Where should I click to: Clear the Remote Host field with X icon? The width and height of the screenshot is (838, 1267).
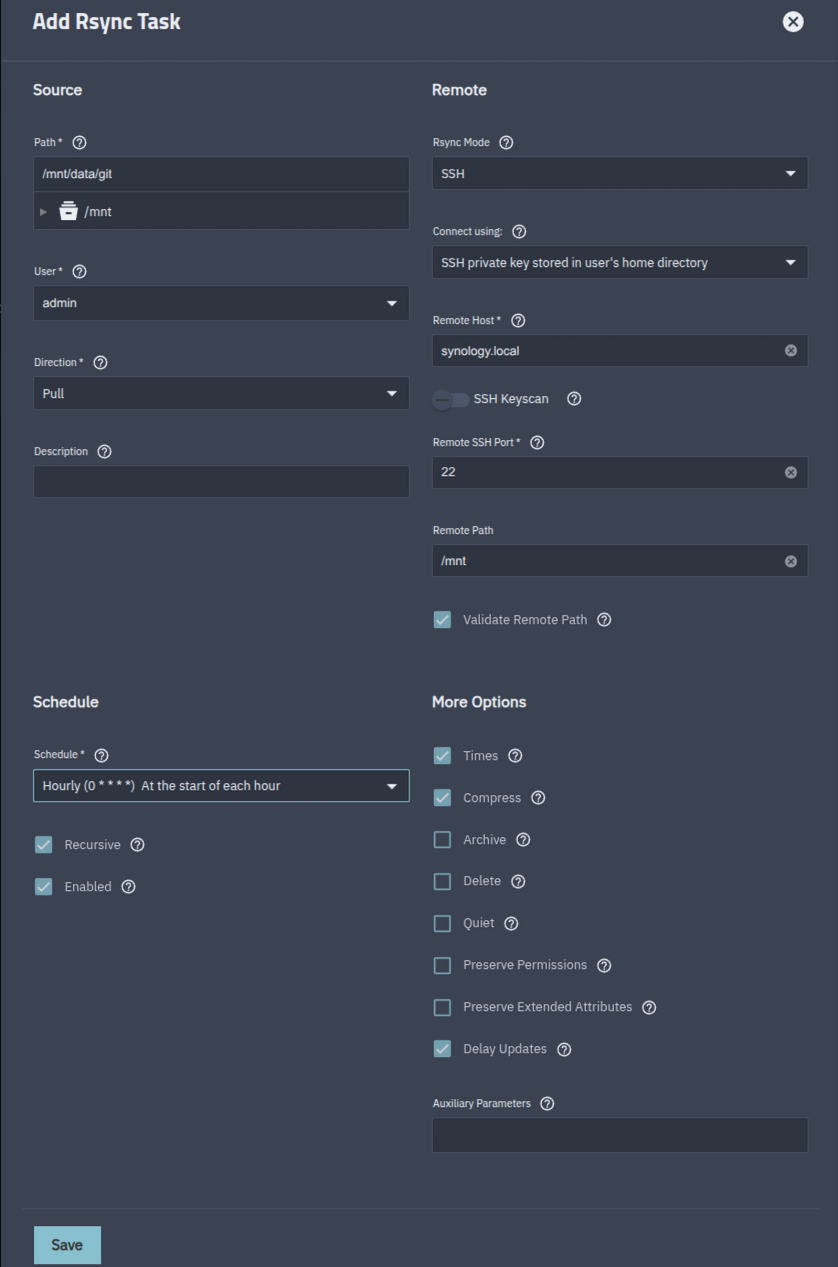tap(791, 351)
